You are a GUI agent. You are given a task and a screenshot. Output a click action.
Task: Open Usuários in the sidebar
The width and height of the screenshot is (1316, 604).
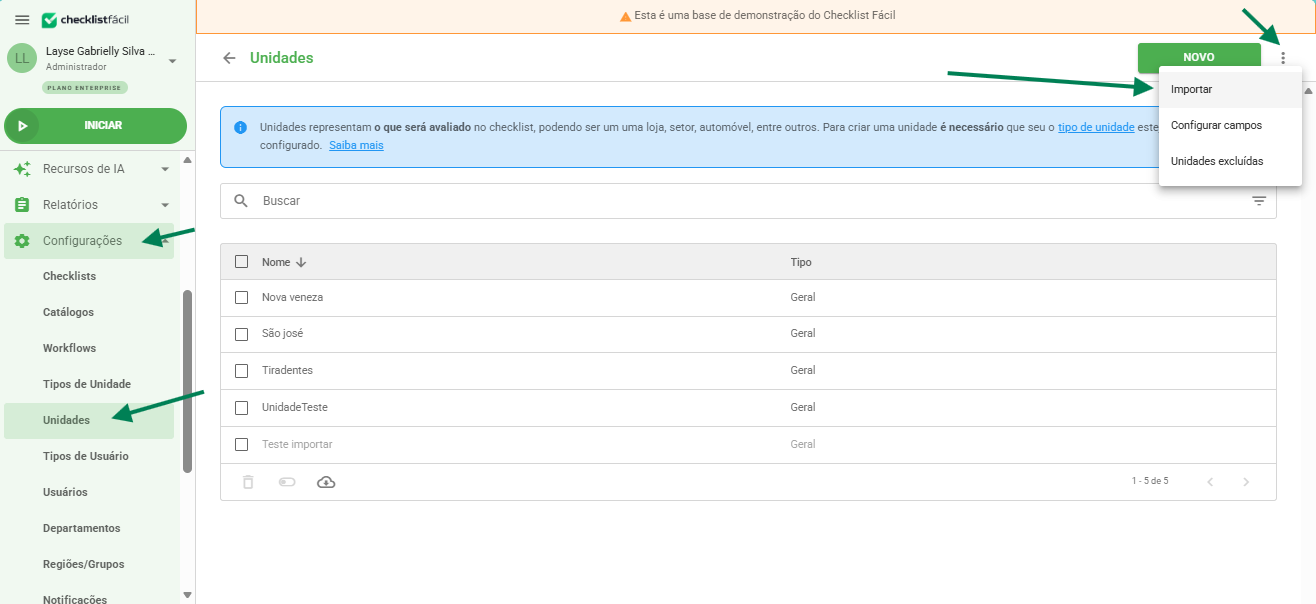point(65,492)
